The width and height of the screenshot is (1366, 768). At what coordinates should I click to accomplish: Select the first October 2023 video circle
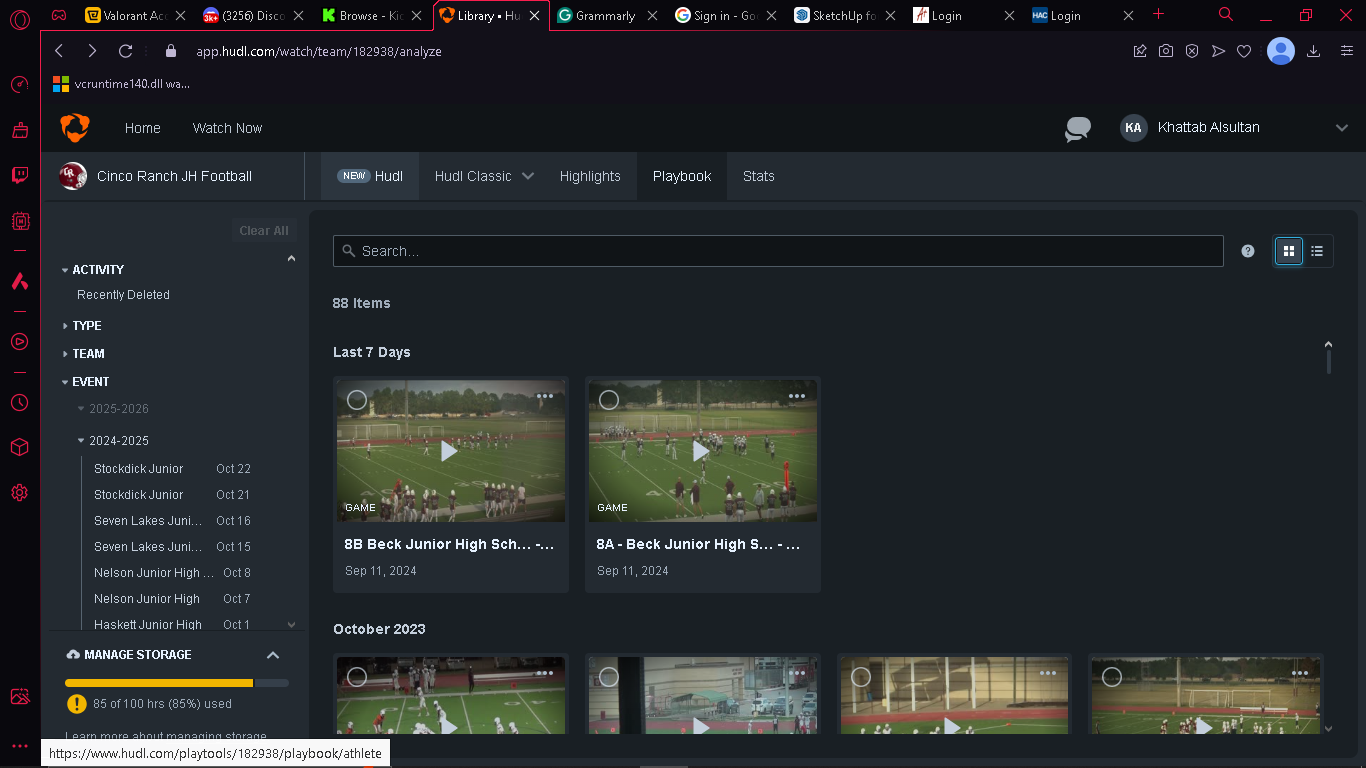pos(357,677)
